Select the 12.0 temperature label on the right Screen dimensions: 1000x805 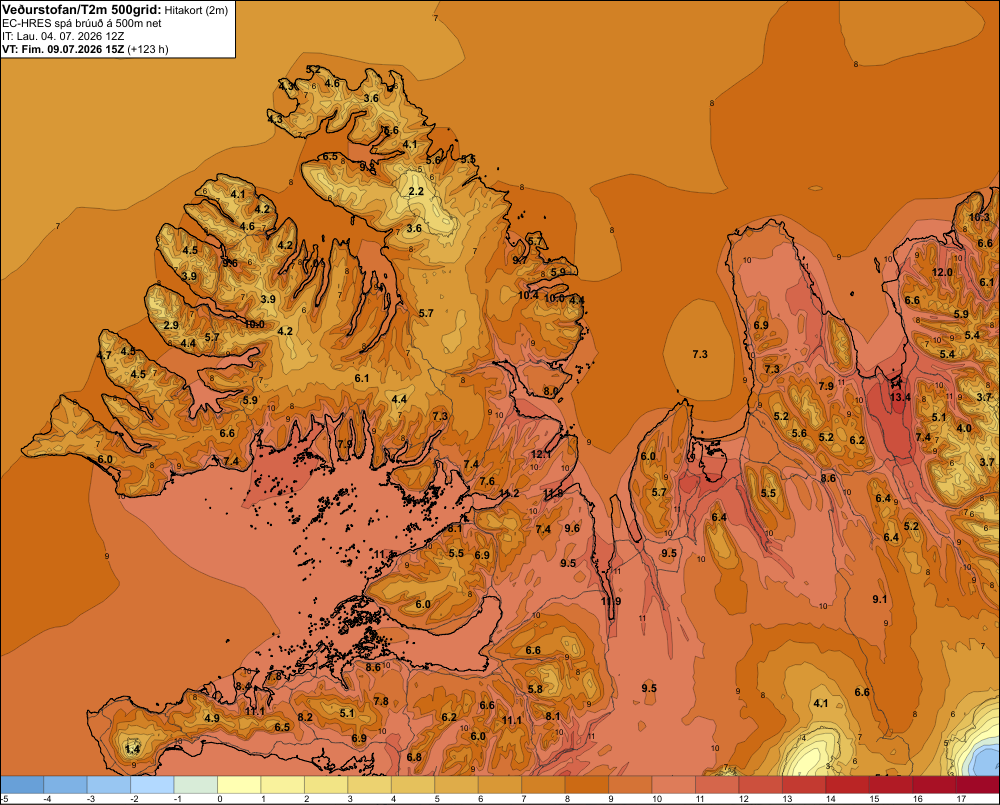(942, 272)
